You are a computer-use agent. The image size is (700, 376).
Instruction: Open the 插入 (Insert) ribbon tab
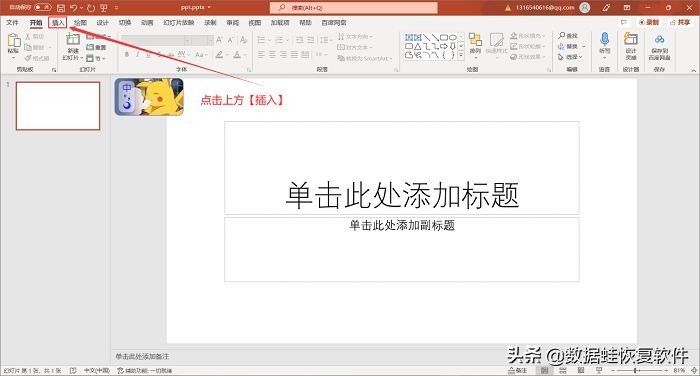[x=58, y=22]
